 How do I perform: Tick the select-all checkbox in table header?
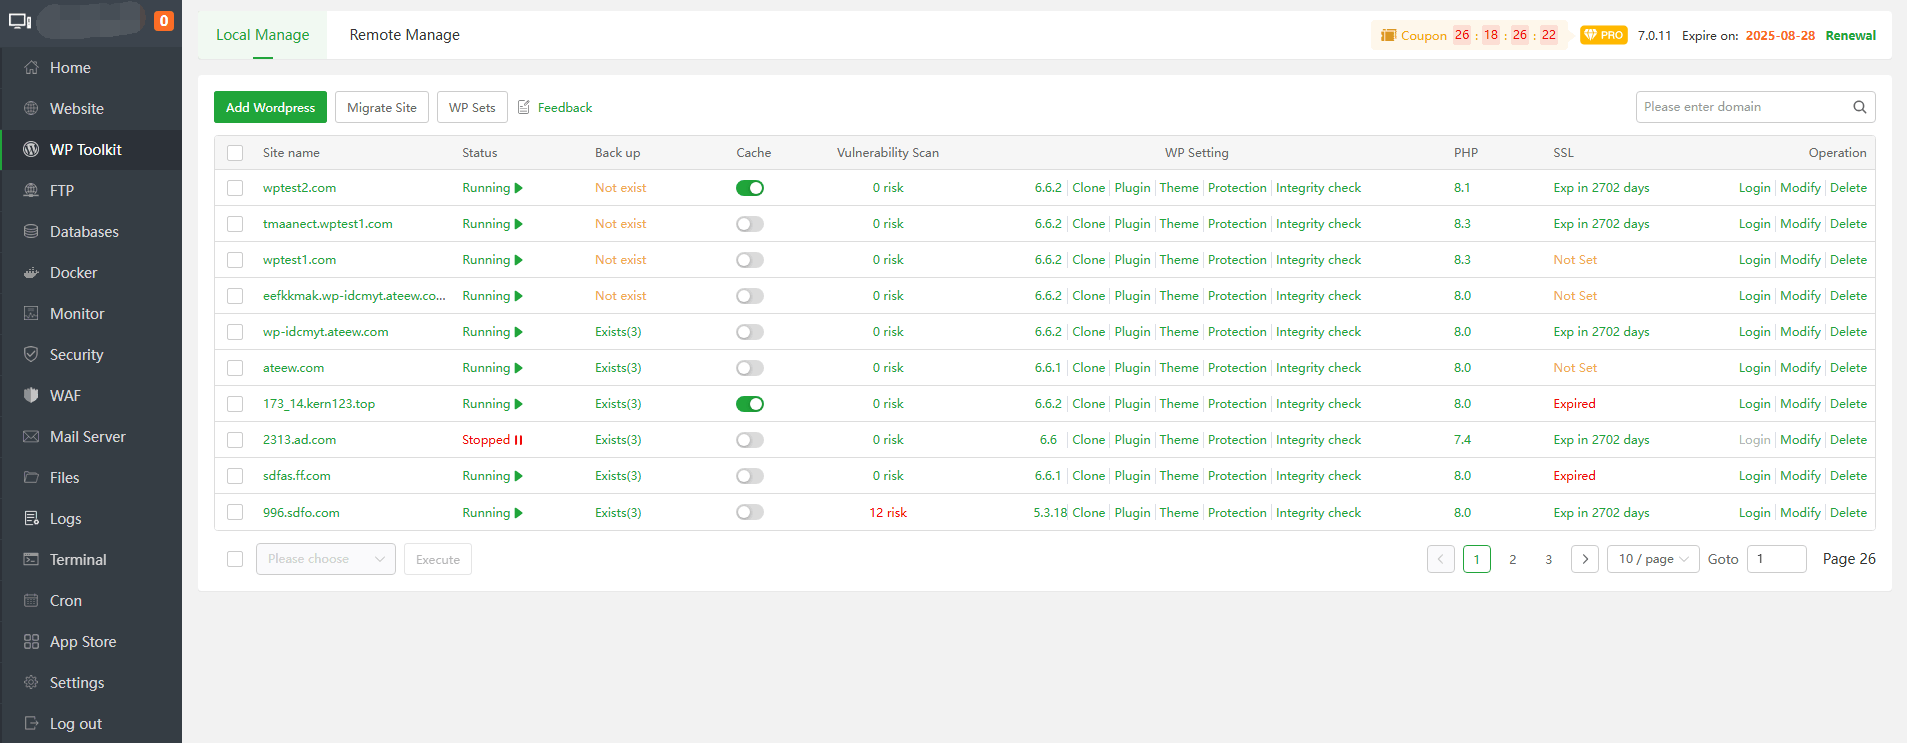click(x=235, y=153)
